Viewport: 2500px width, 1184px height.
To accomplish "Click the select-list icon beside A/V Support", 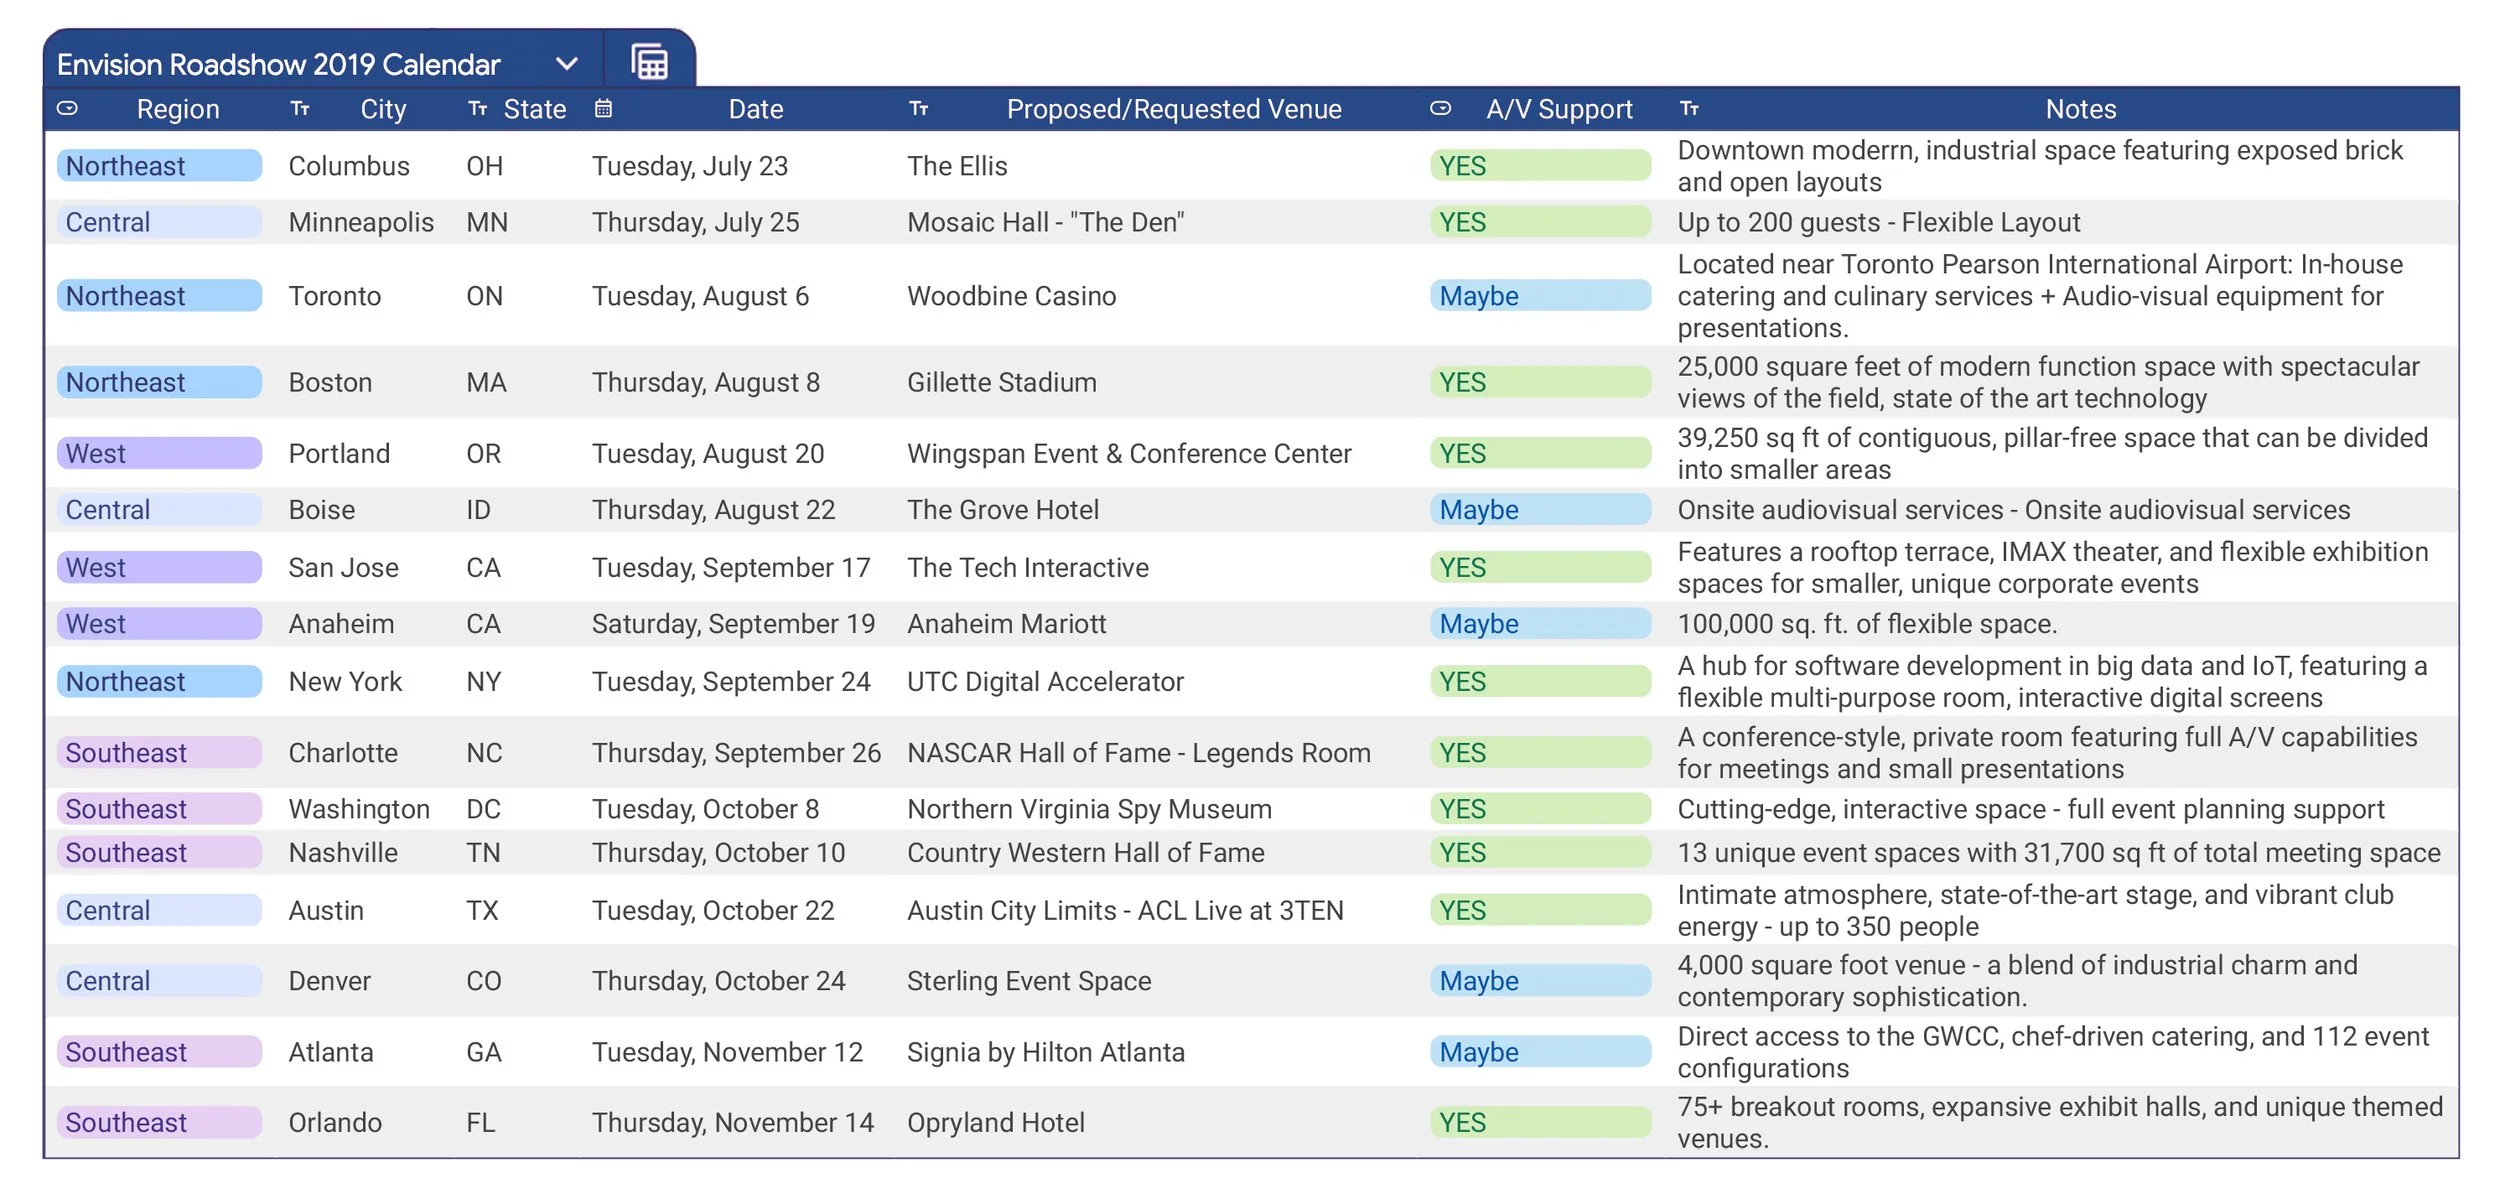I will pyautogui.click(x=1440, y=110).
